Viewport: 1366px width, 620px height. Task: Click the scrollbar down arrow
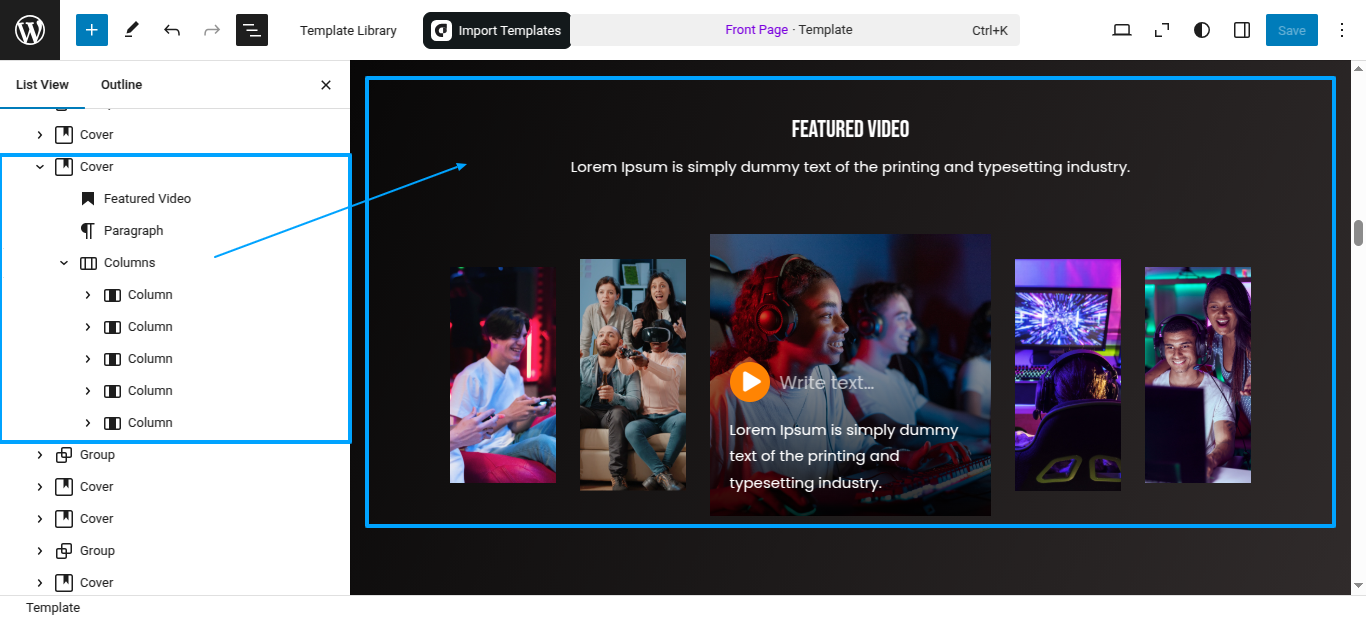[x=1358, y=586]
